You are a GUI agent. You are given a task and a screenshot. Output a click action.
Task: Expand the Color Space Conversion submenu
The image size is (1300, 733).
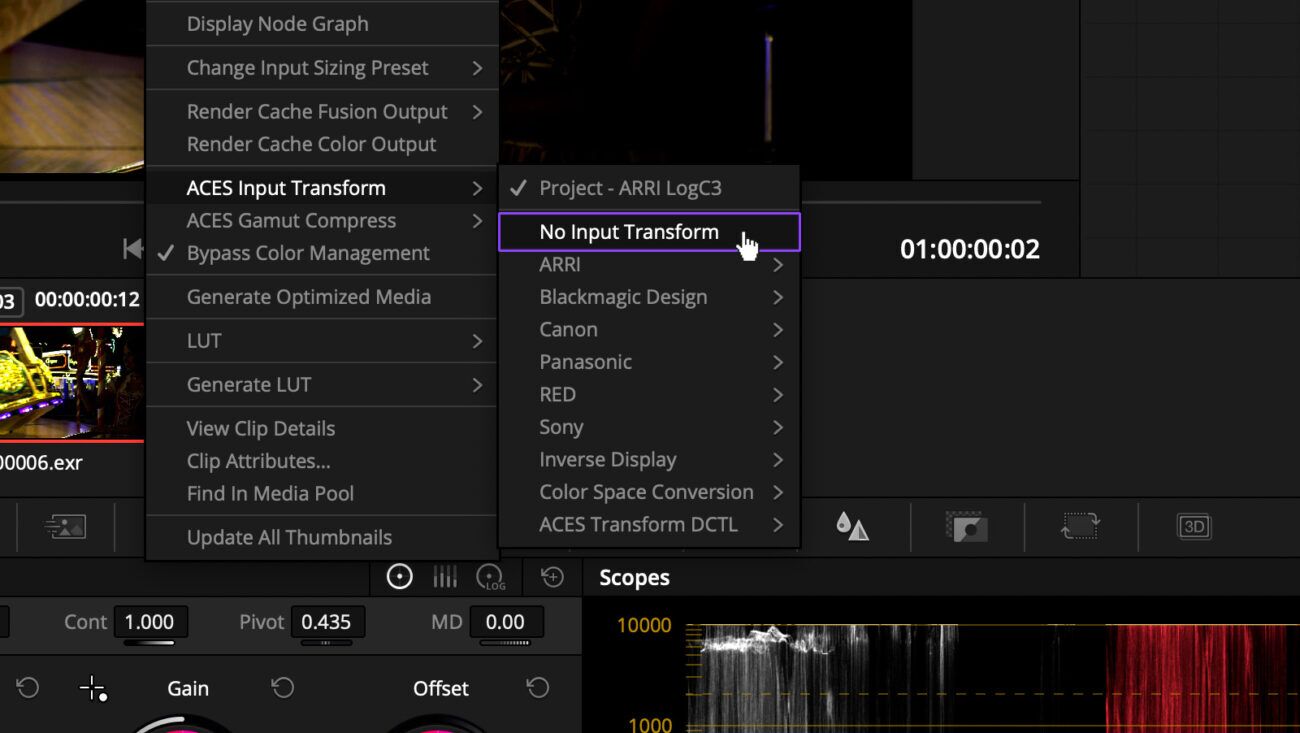click(x=646, y=491)
